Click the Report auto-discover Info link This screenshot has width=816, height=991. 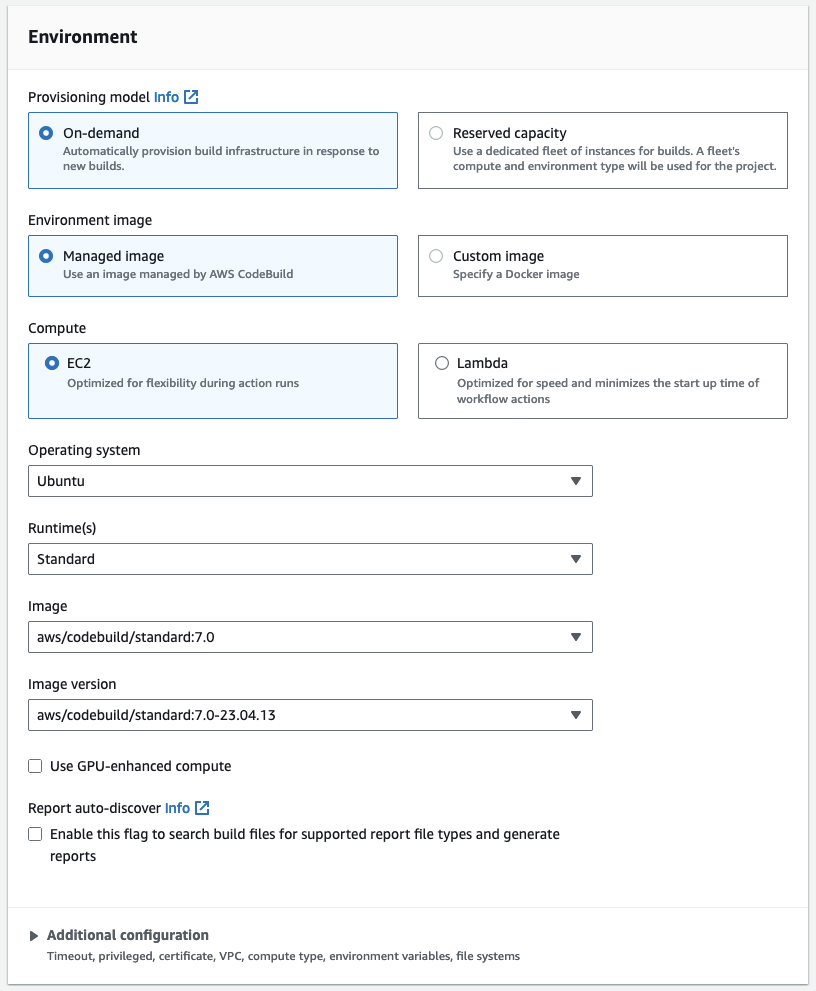coord(177,808)
